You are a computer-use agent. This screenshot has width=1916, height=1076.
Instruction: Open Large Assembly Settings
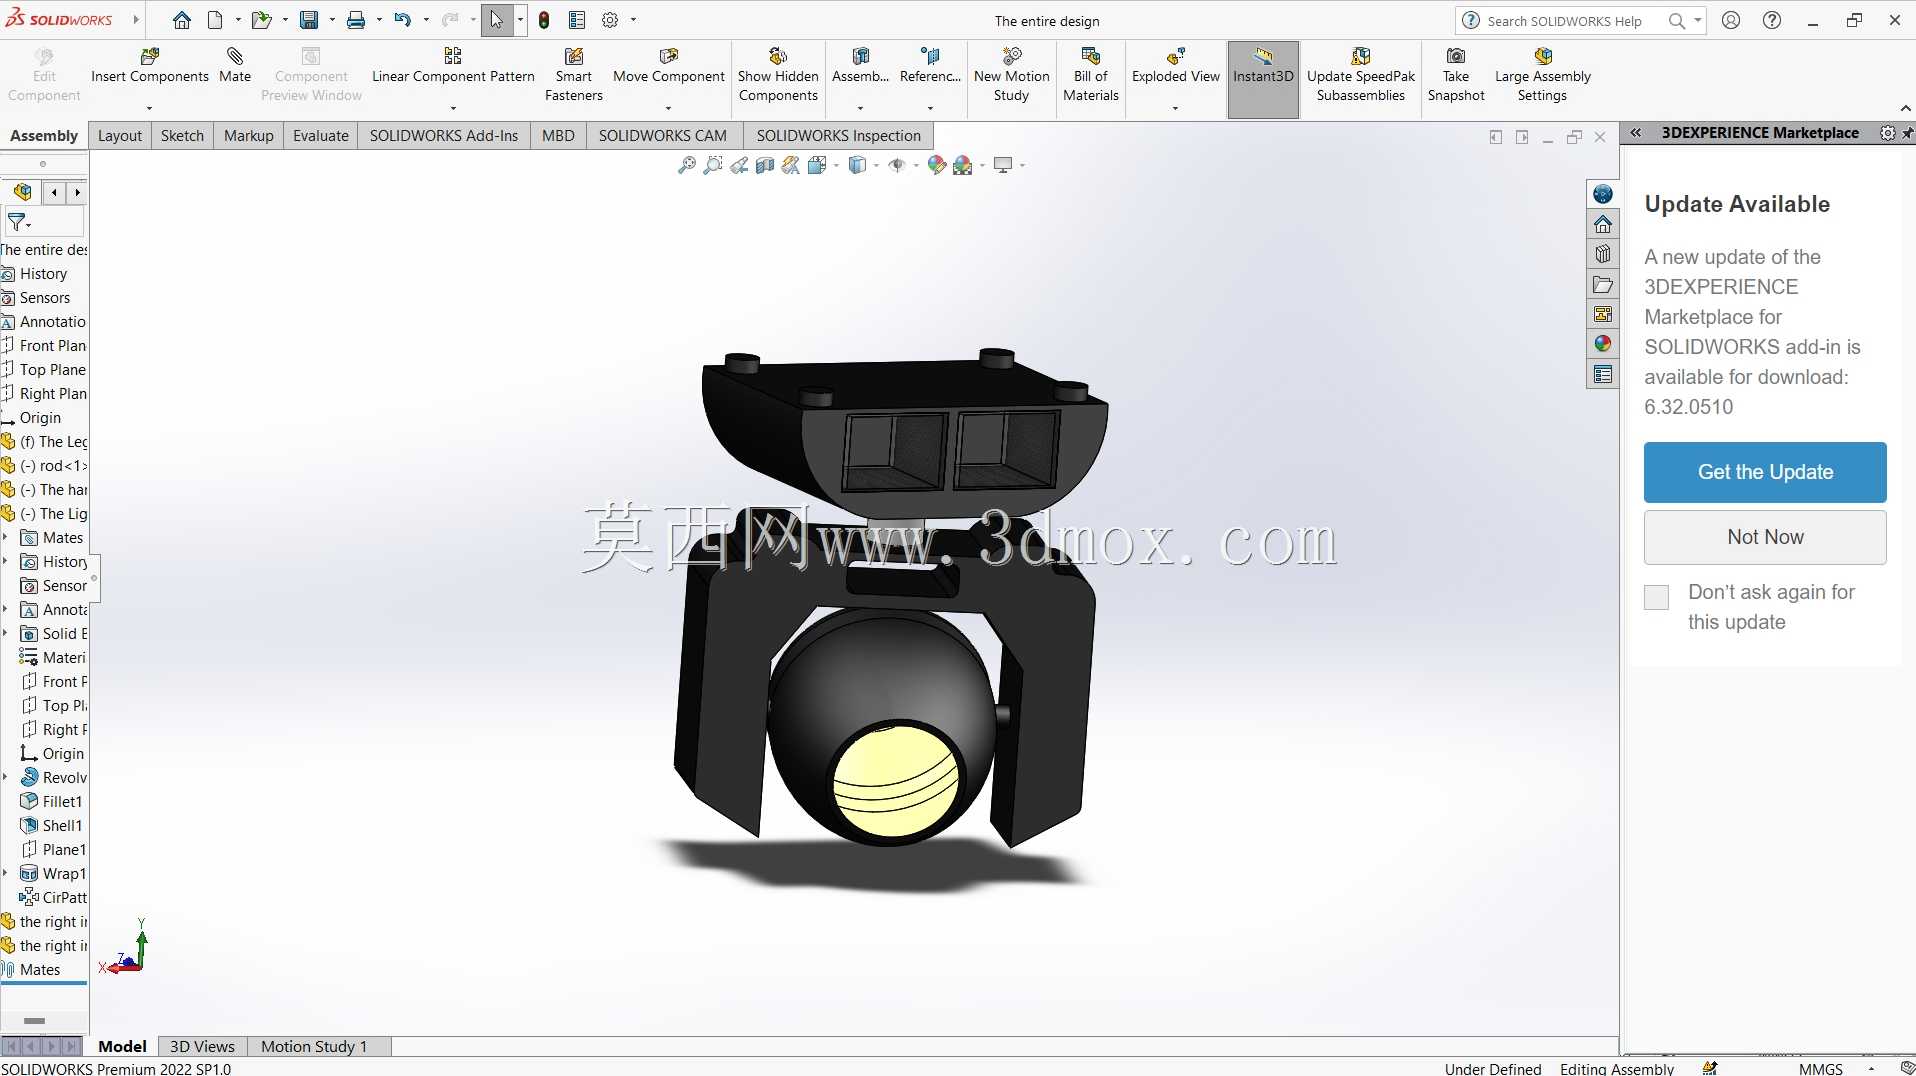tap(1543, 75)
